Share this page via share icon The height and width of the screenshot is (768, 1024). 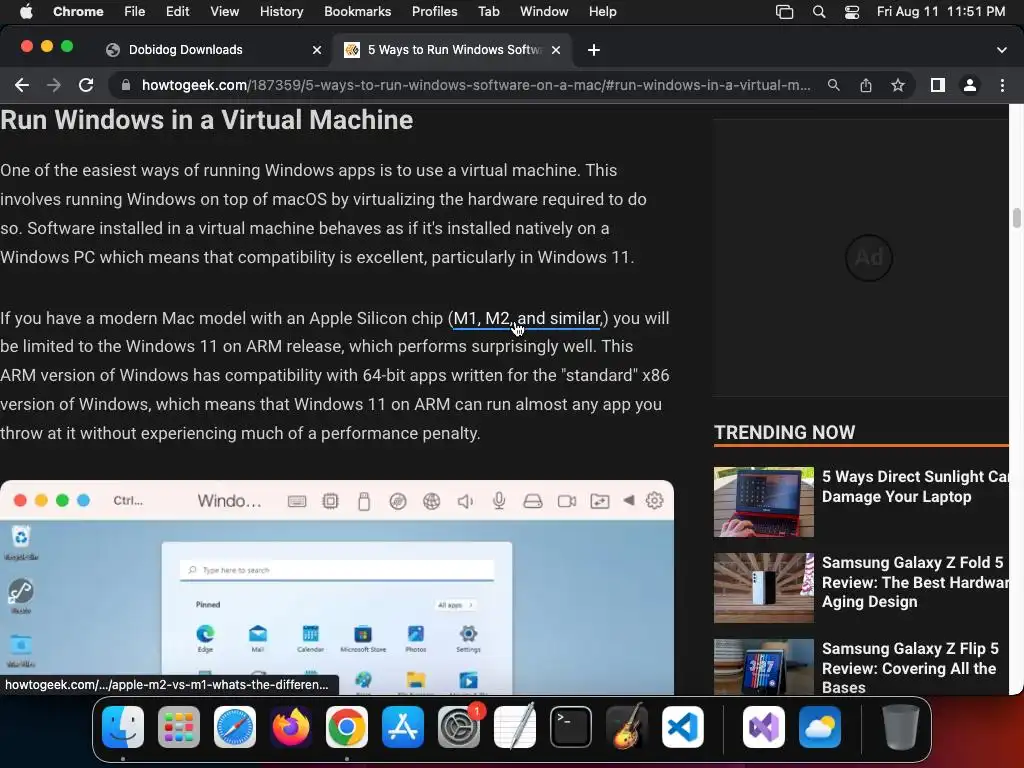click(866, 85)
